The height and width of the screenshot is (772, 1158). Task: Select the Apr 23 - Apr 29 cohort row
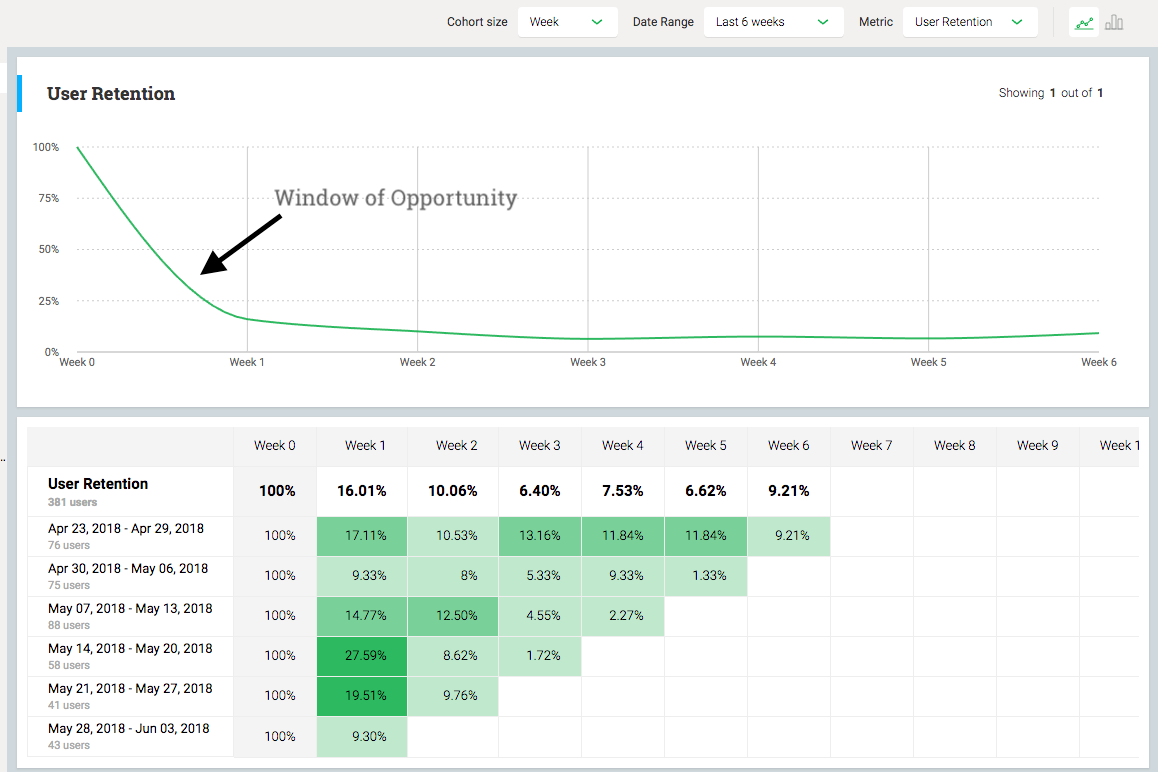click(128, 535)
